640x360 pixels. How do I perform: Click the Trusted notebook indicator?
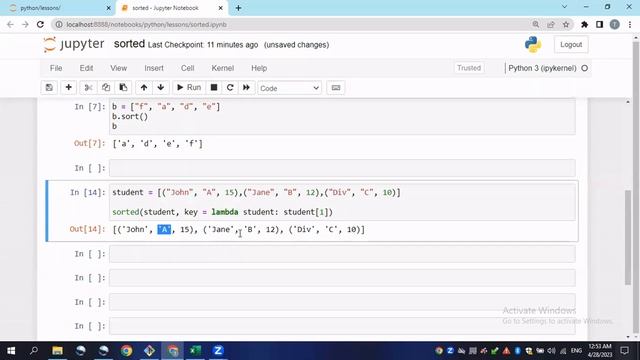[469, 68]
